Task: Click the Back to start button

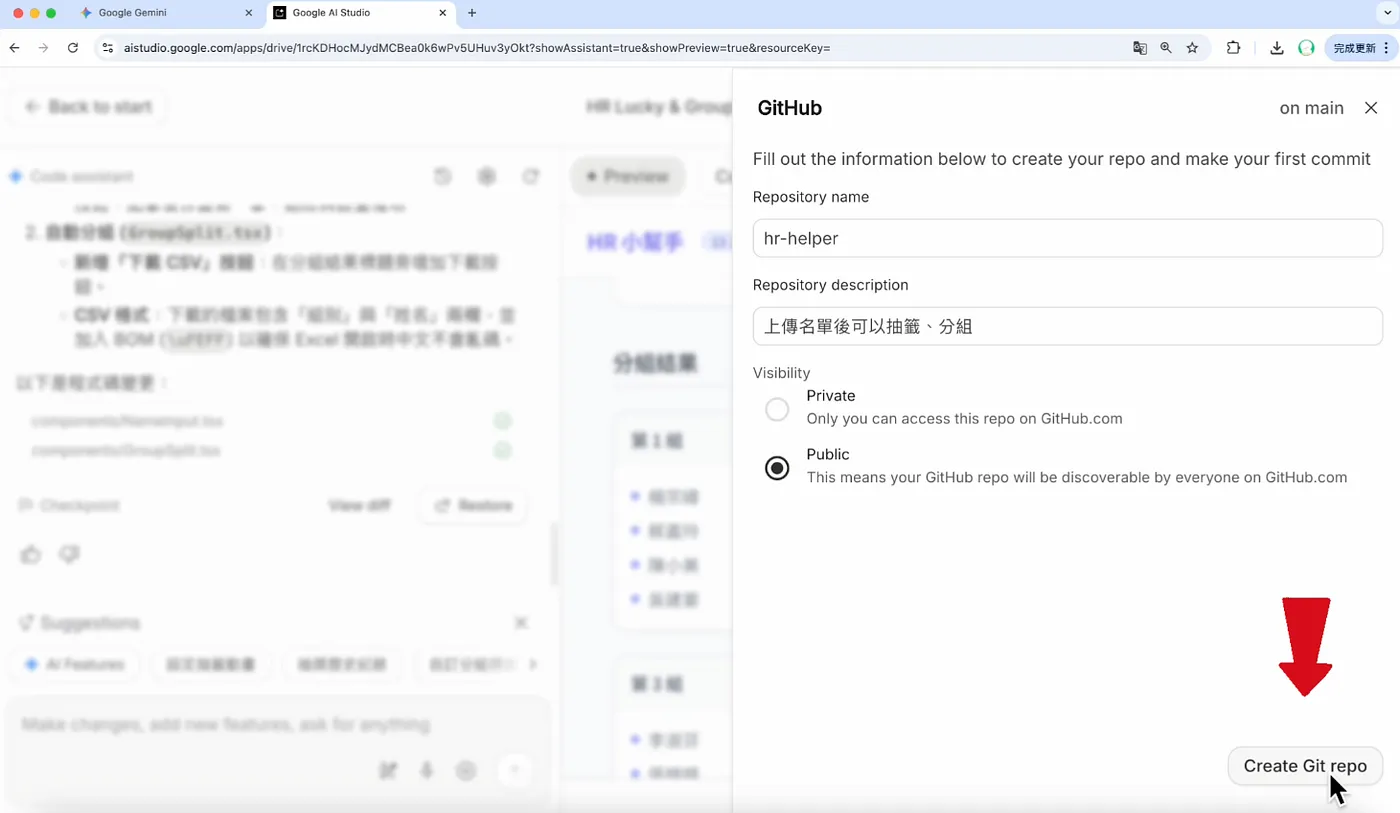Action: pyautogui.click(x=88, y=107)
